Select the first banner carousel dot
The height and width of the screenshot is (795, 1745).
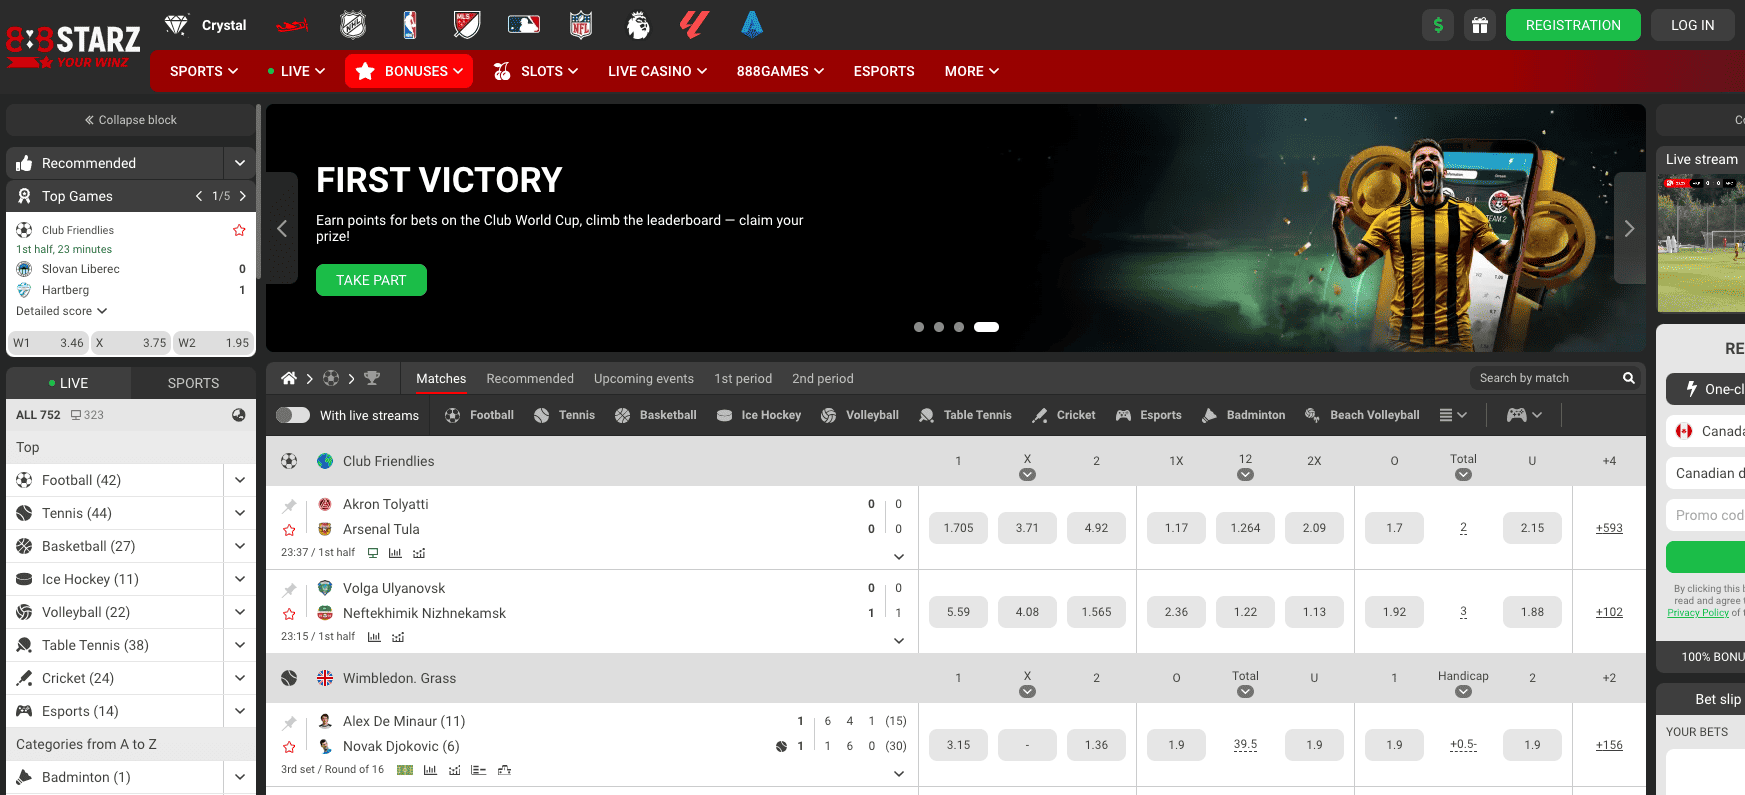click(919, 327)
